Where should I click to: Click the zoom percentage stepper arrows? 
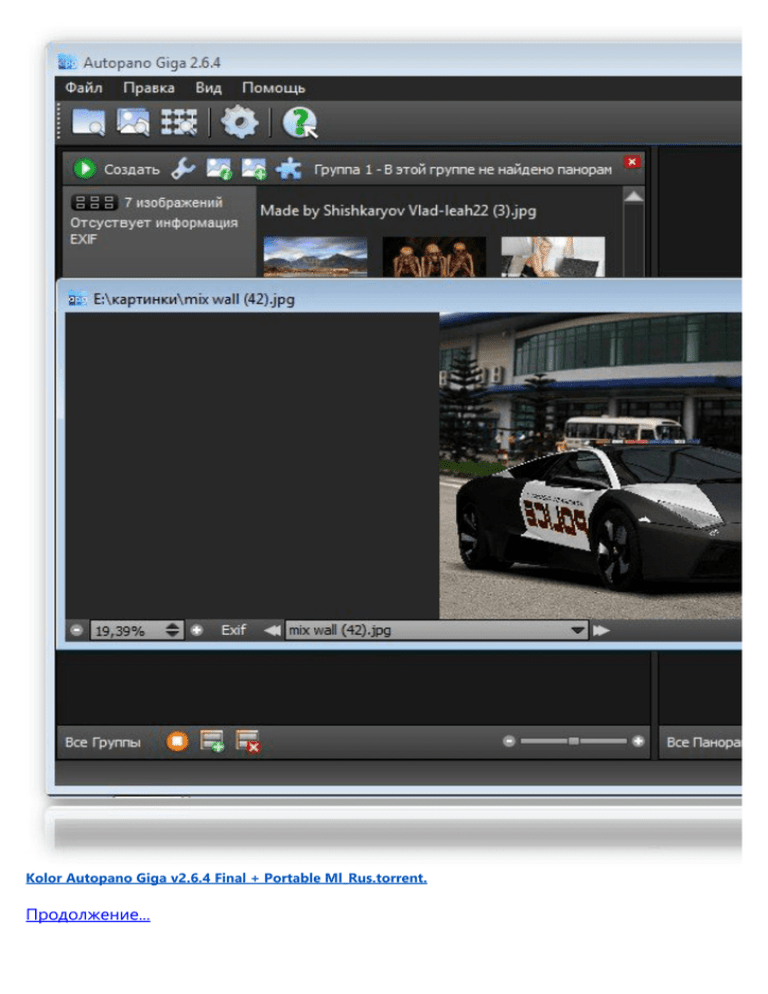[173, 631]
